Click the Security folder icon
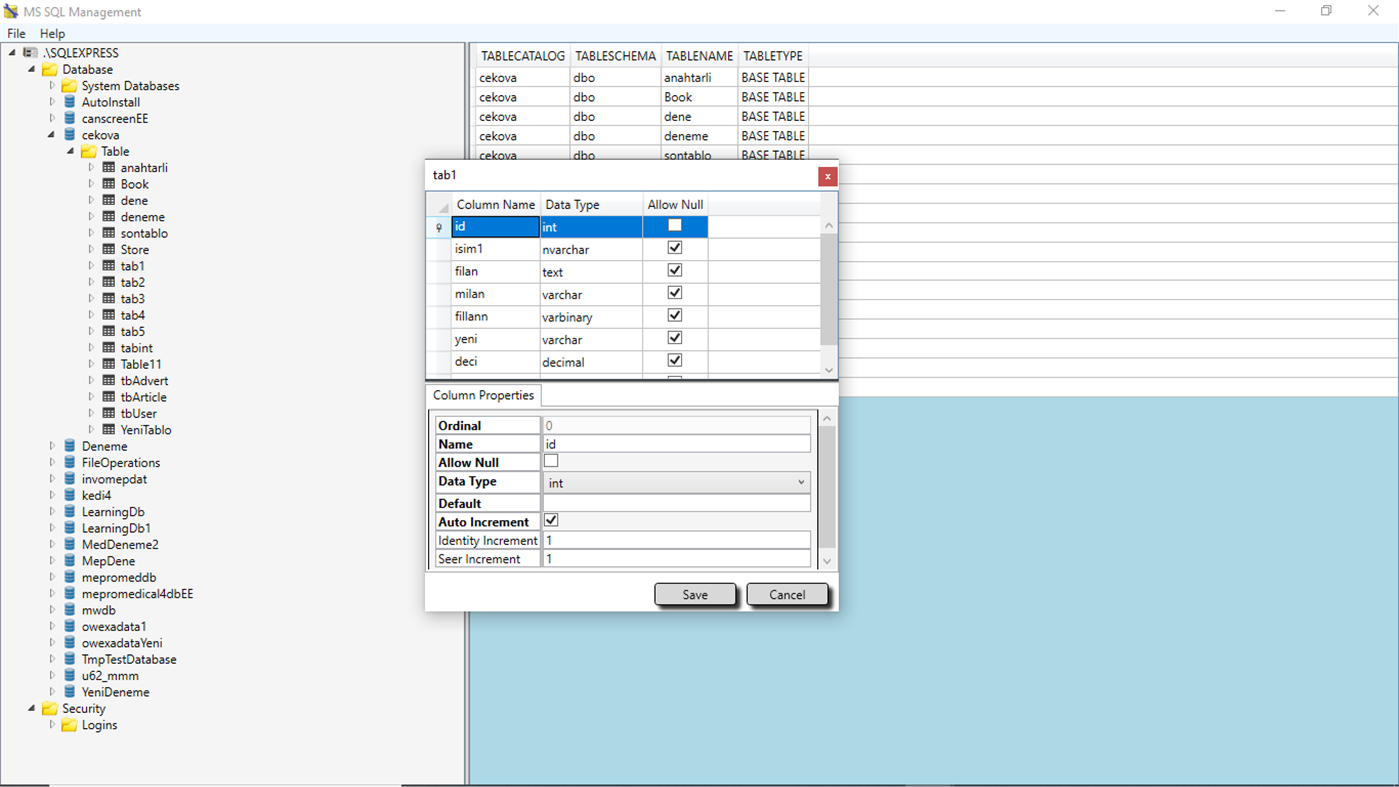1399x787 pixels. click(50, 708)
